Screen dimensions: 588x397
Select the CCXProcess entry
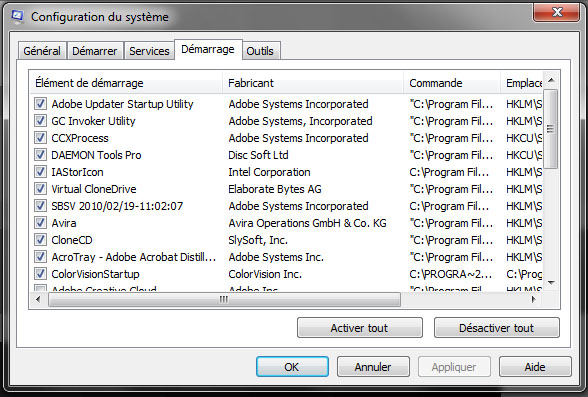pos(80,138)
